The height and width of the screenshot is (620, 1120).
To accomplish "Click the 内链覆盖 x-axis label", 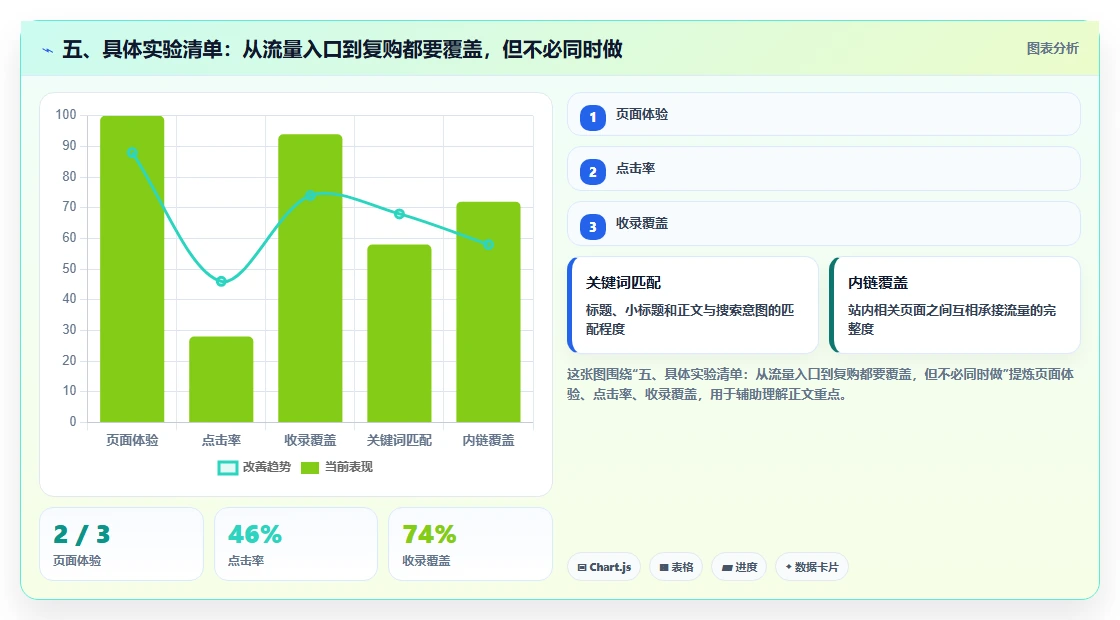I will click(x=489, y=441).
